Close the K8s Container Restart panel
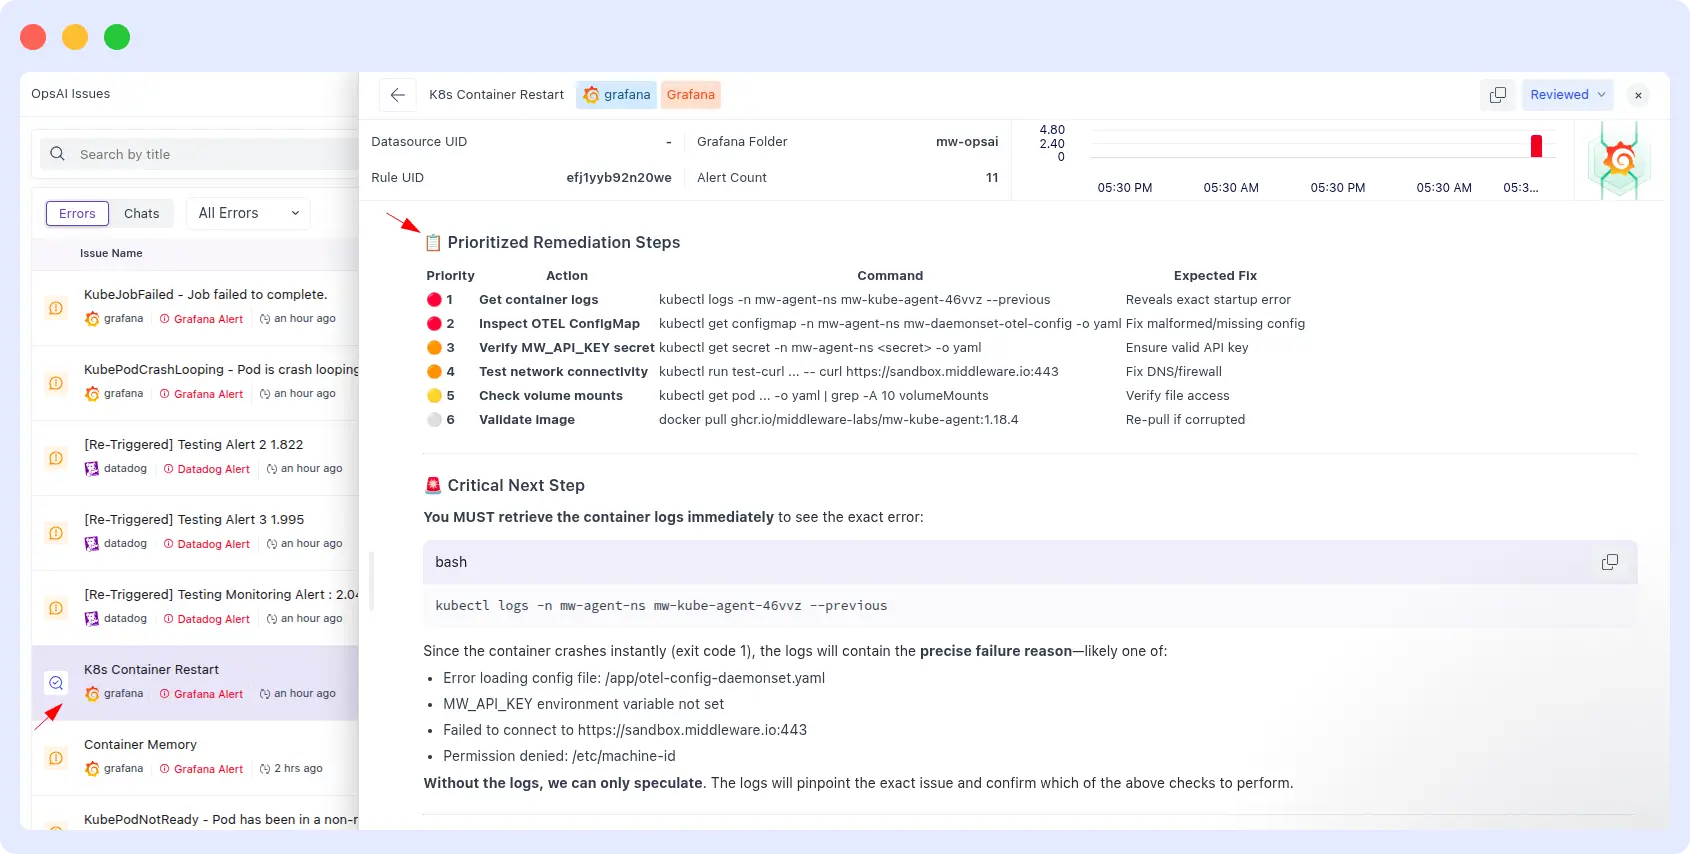1690x854 pixels. [1638, 95]
